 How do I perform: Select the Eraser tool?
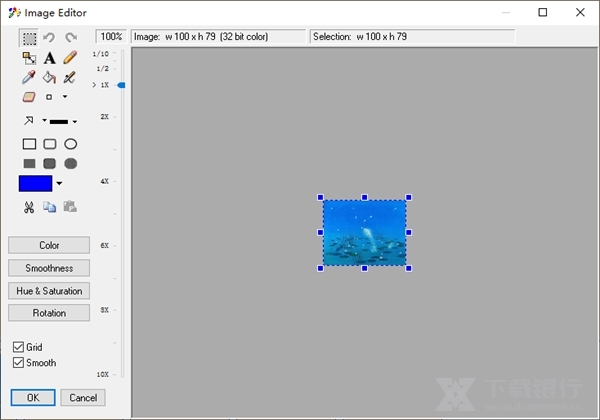click(29, 97)
